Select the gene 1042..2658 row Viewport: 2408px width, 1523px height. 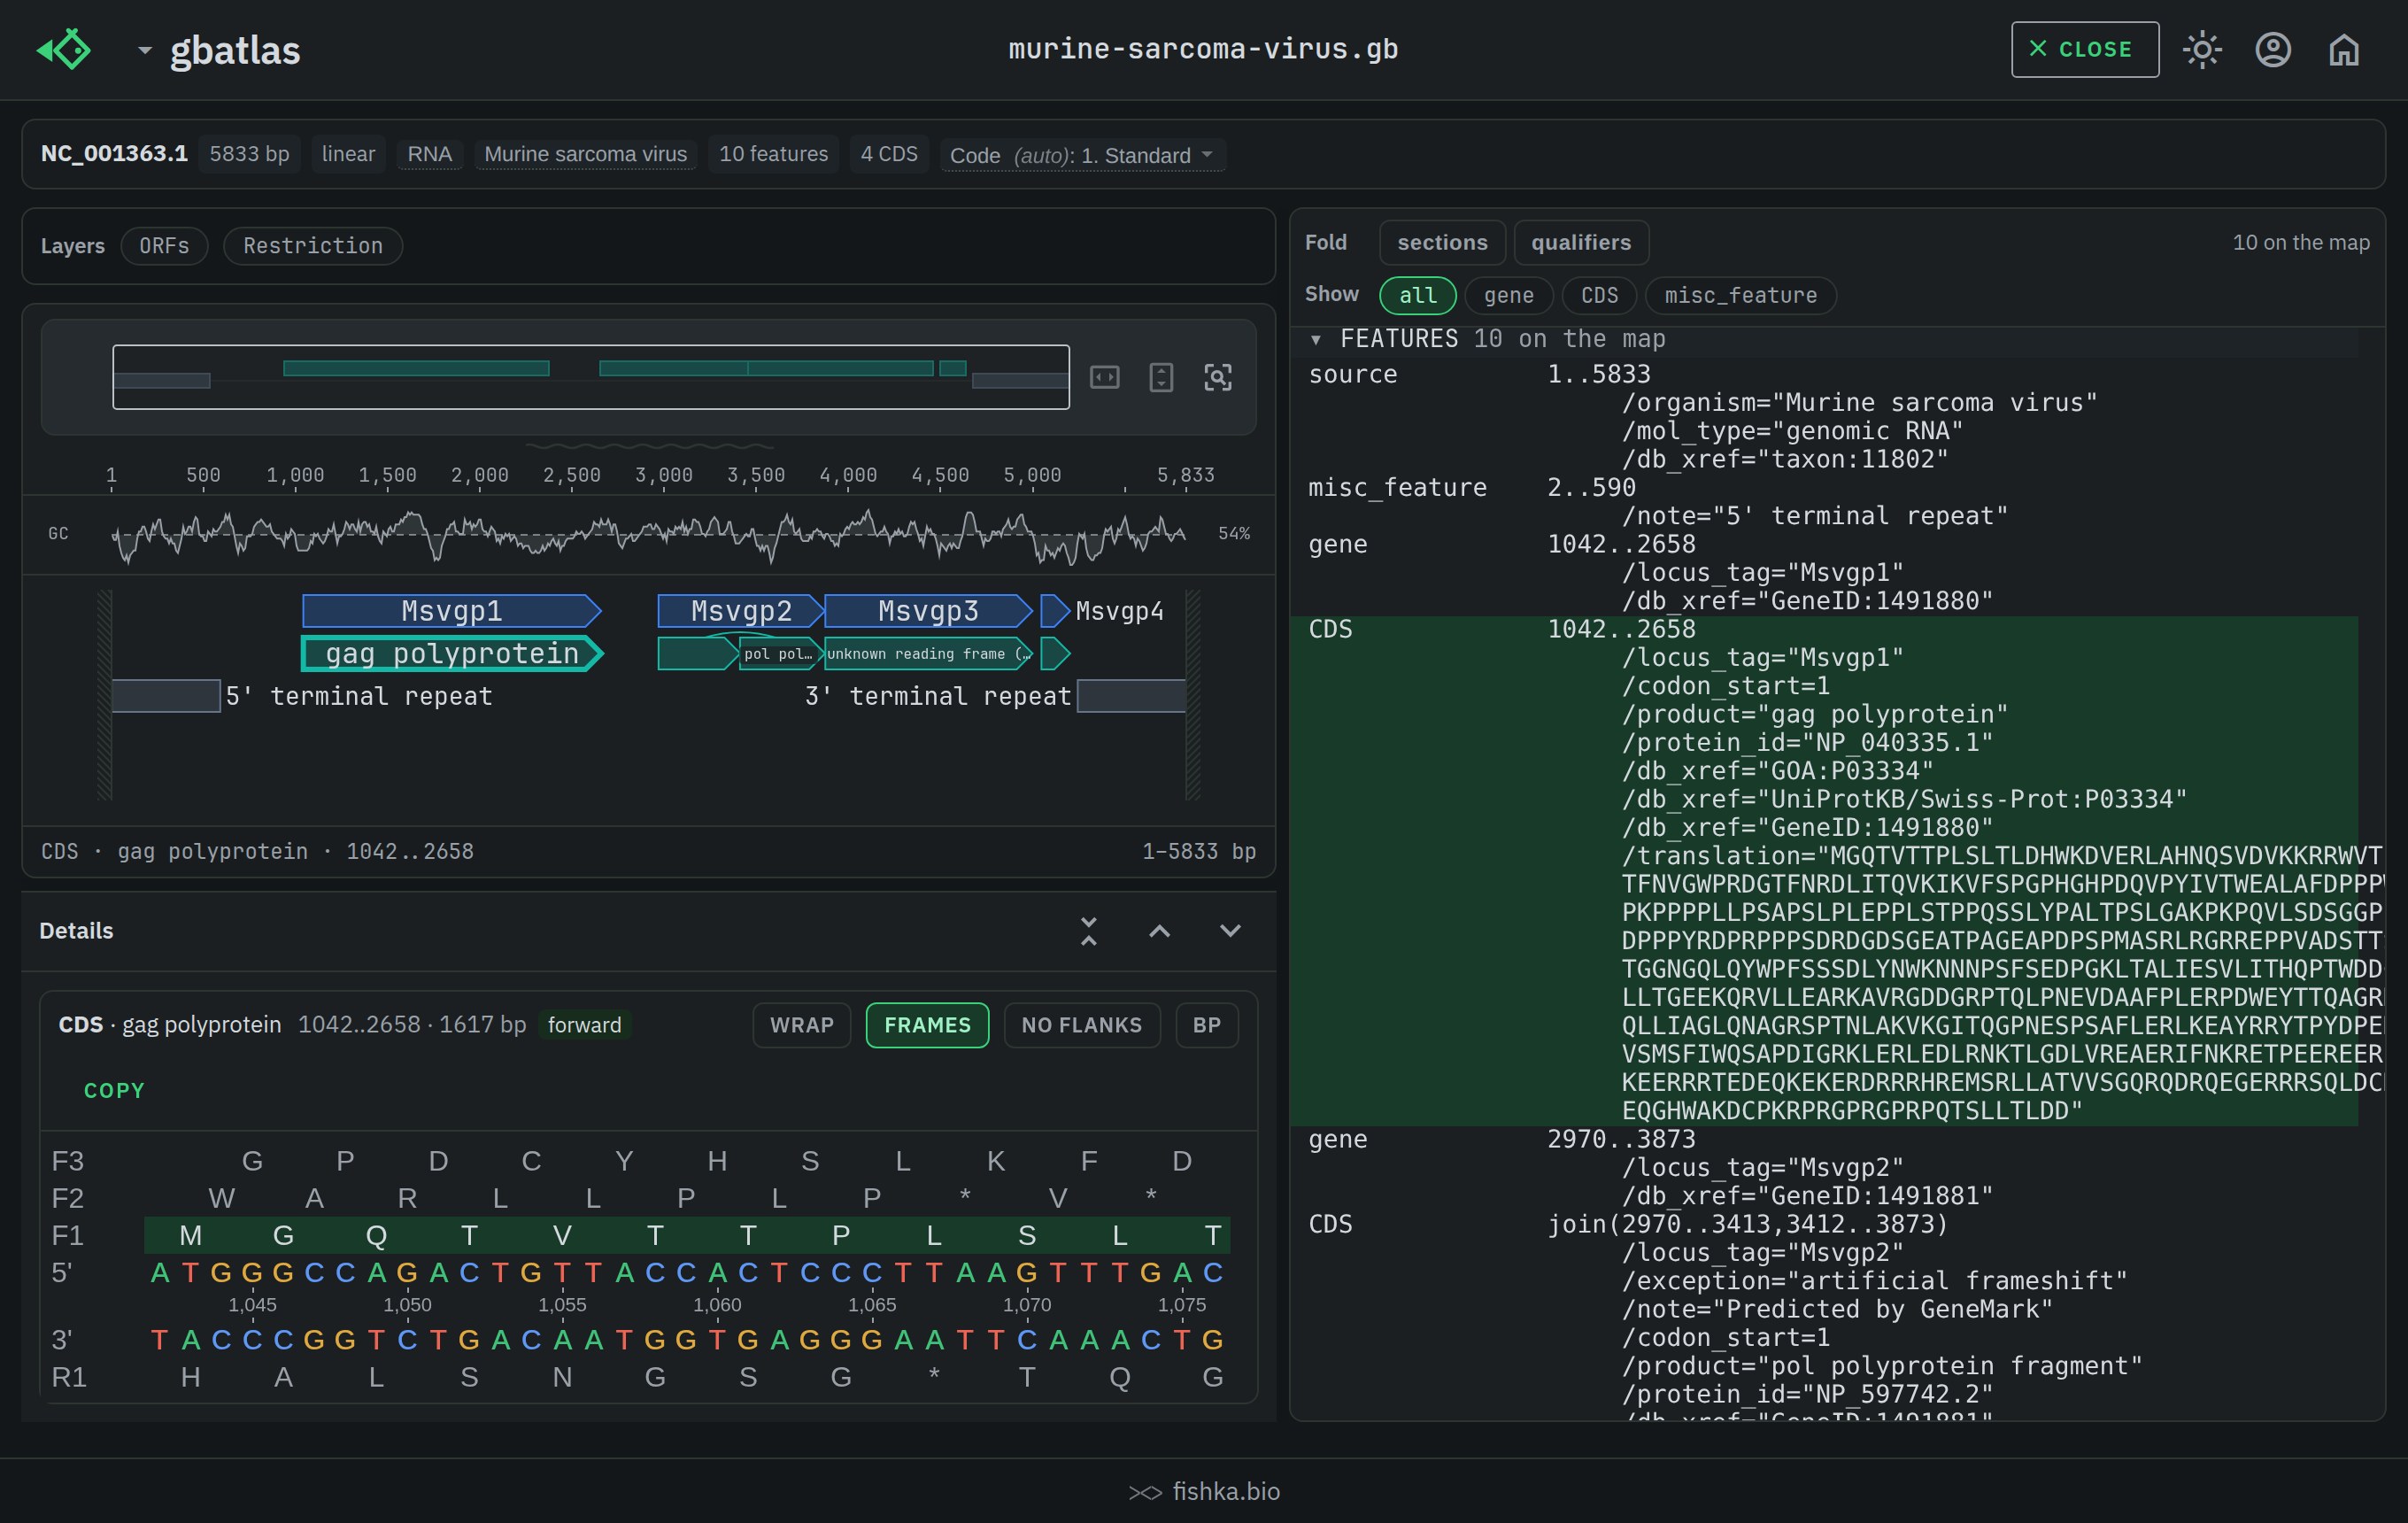tap(1823, 545)
